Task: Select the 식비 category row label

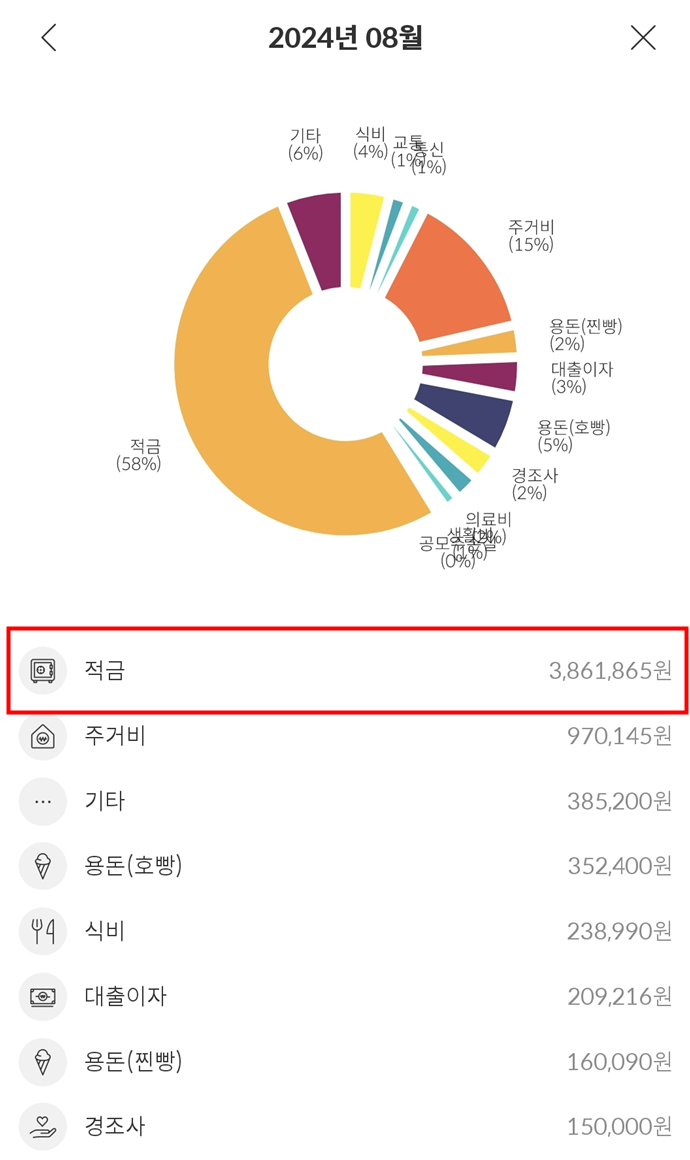Action: (105, 931)
